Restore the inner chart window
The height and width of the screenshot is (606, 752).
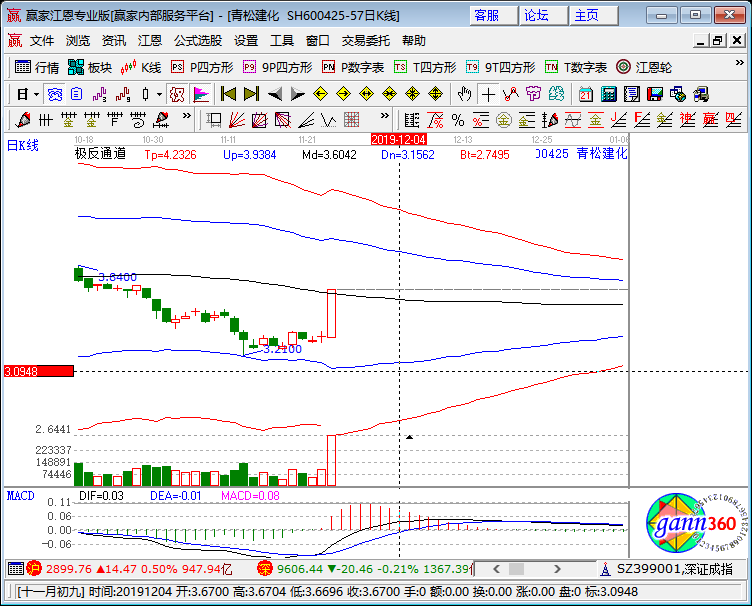tap(717, 41)
